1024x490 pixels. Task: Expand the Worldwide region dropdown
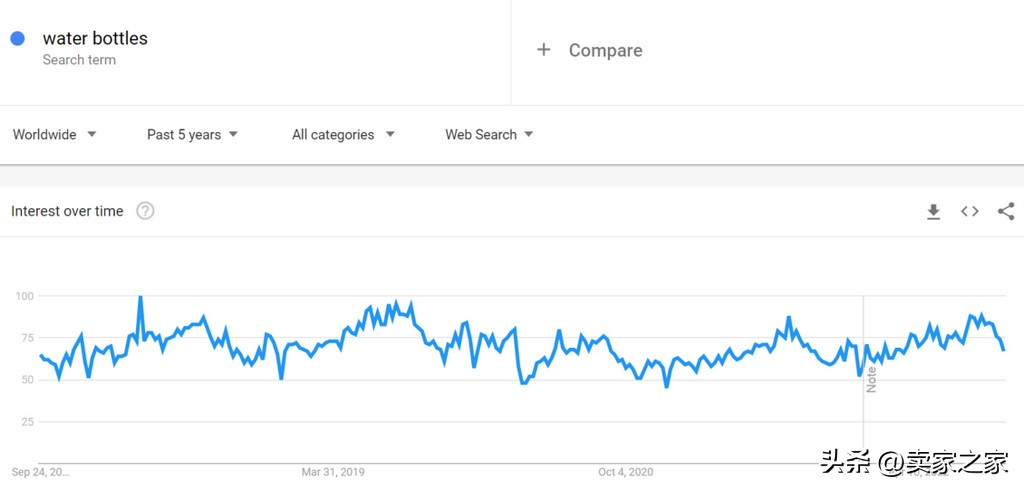pyautogui.click(x=55, y=134)
